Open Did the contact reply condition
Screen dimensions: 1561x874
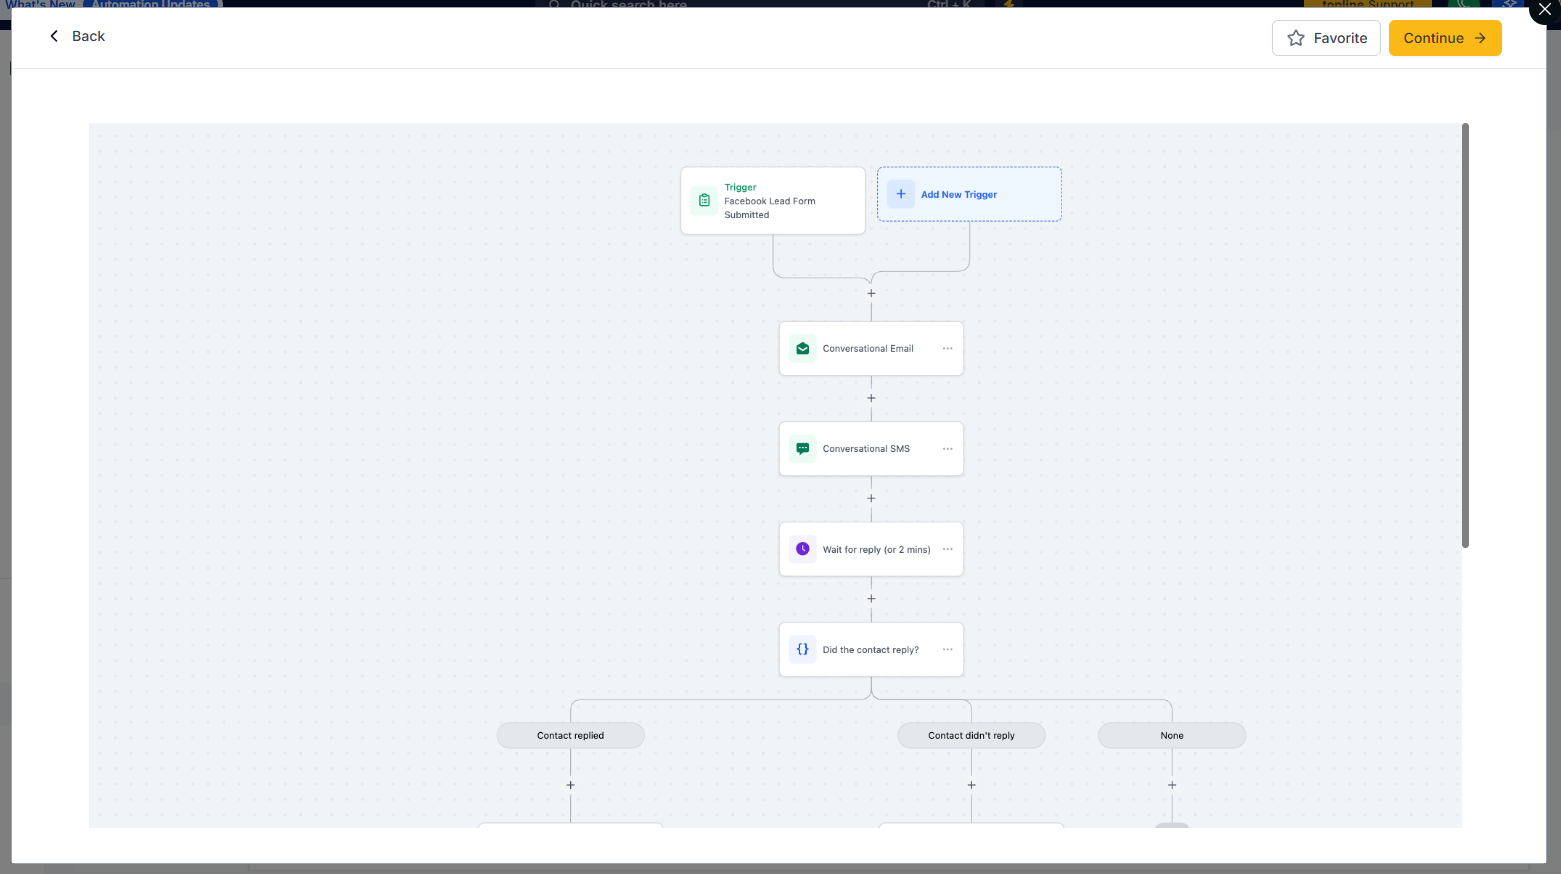pos(871,649)
